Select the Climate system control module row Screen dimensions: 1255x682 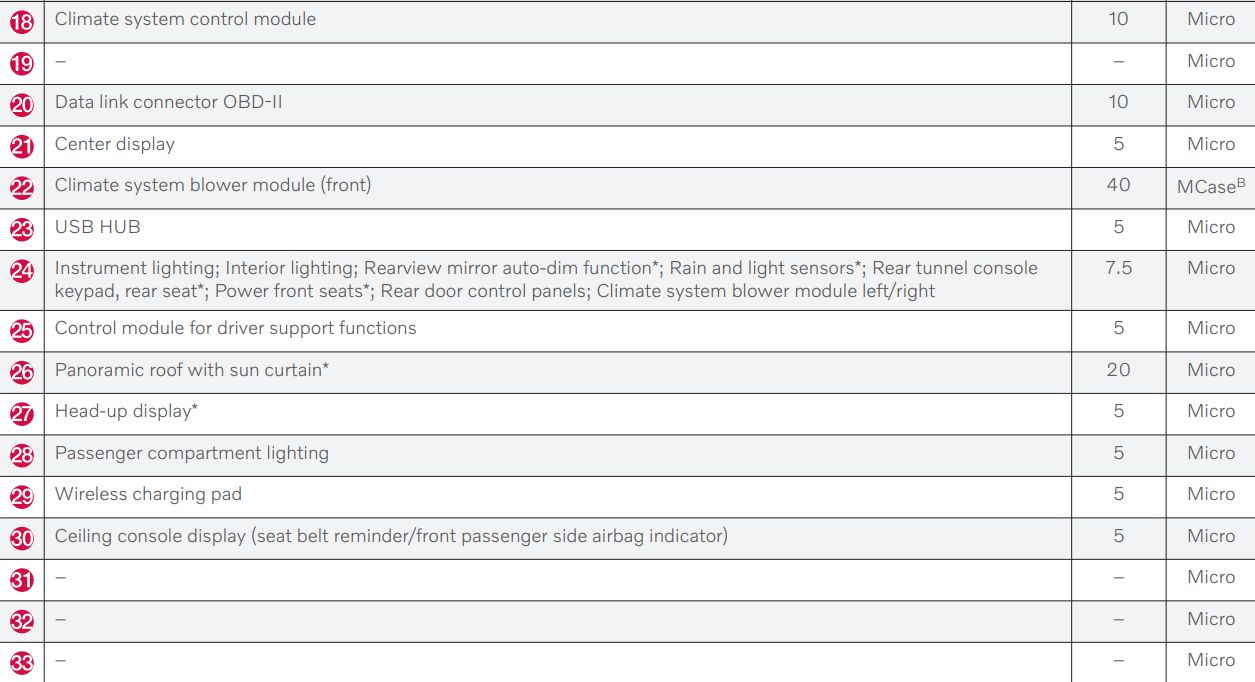185,19
